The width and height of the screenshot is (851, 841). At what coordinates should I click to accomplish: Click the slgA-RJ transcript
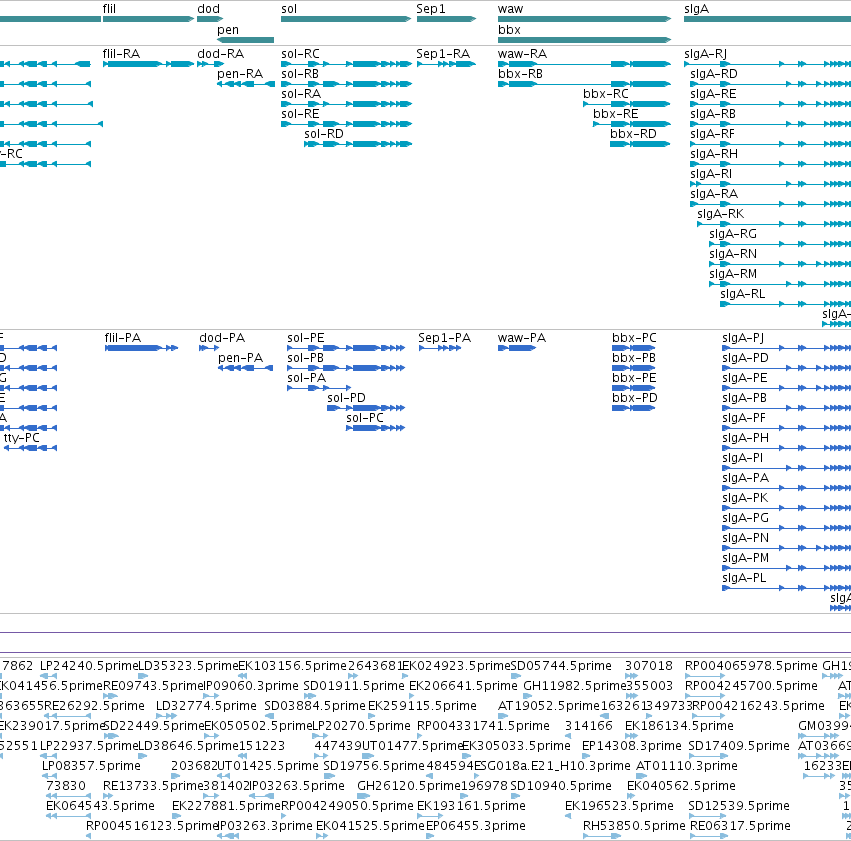767,64
